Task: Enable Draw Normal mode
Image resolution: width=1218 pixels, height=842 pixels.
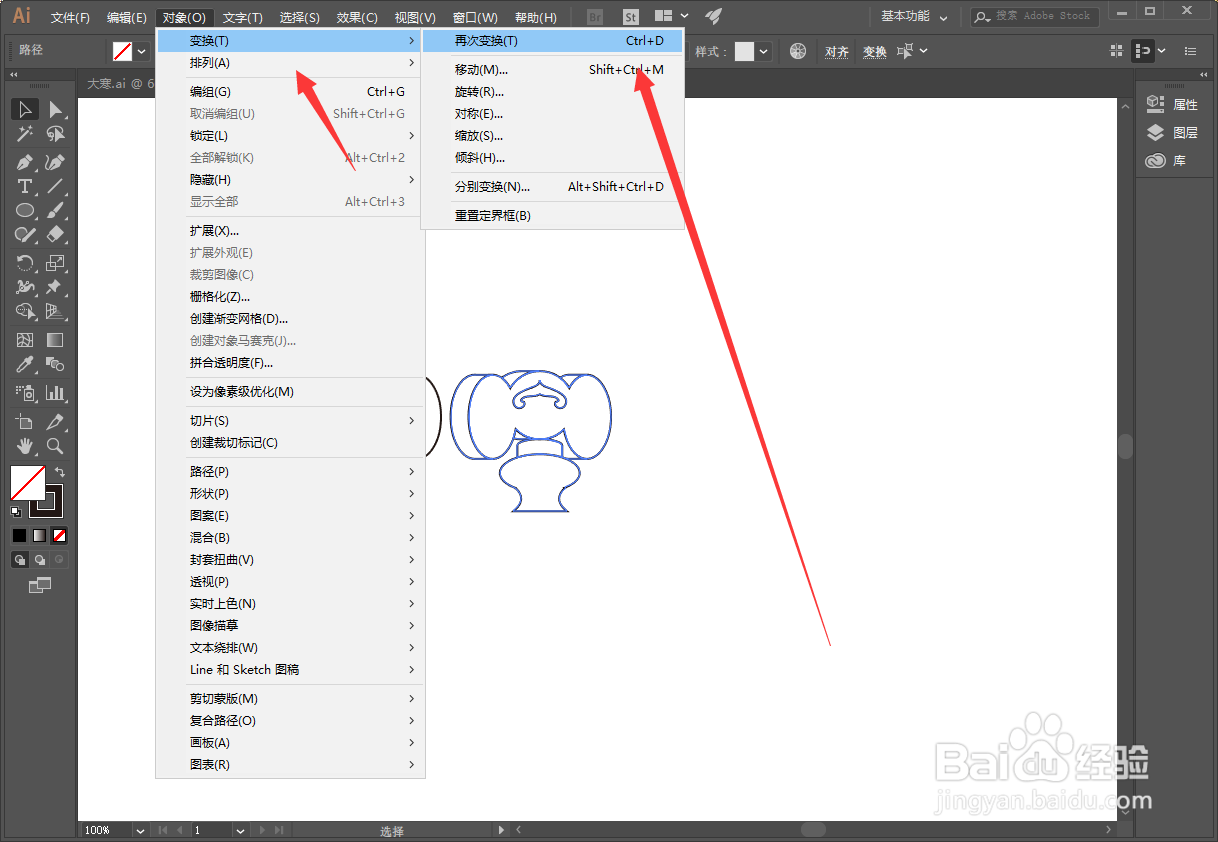Action: 20,560
